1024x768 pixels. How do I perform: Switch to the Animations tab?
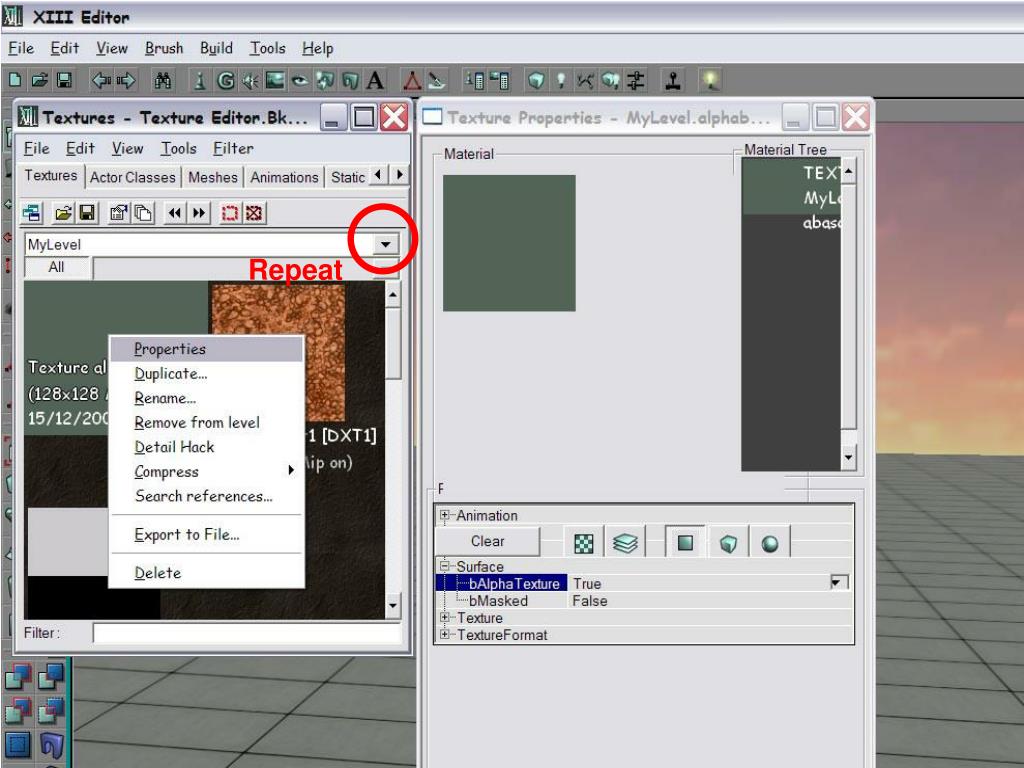(284, 177)
